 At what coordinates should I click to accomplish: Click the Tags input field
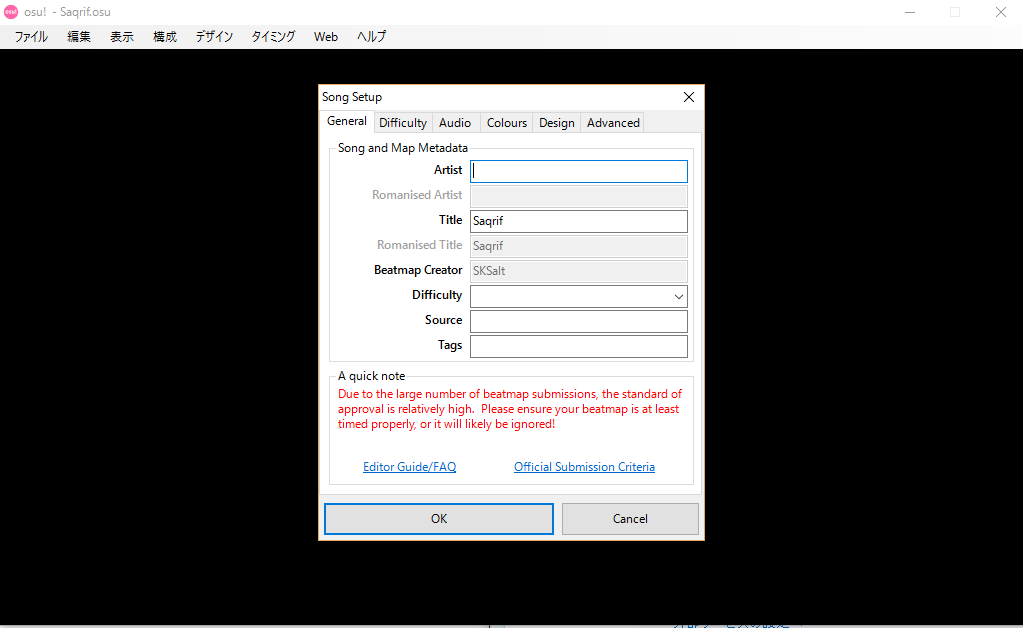(x=579, y=346)
